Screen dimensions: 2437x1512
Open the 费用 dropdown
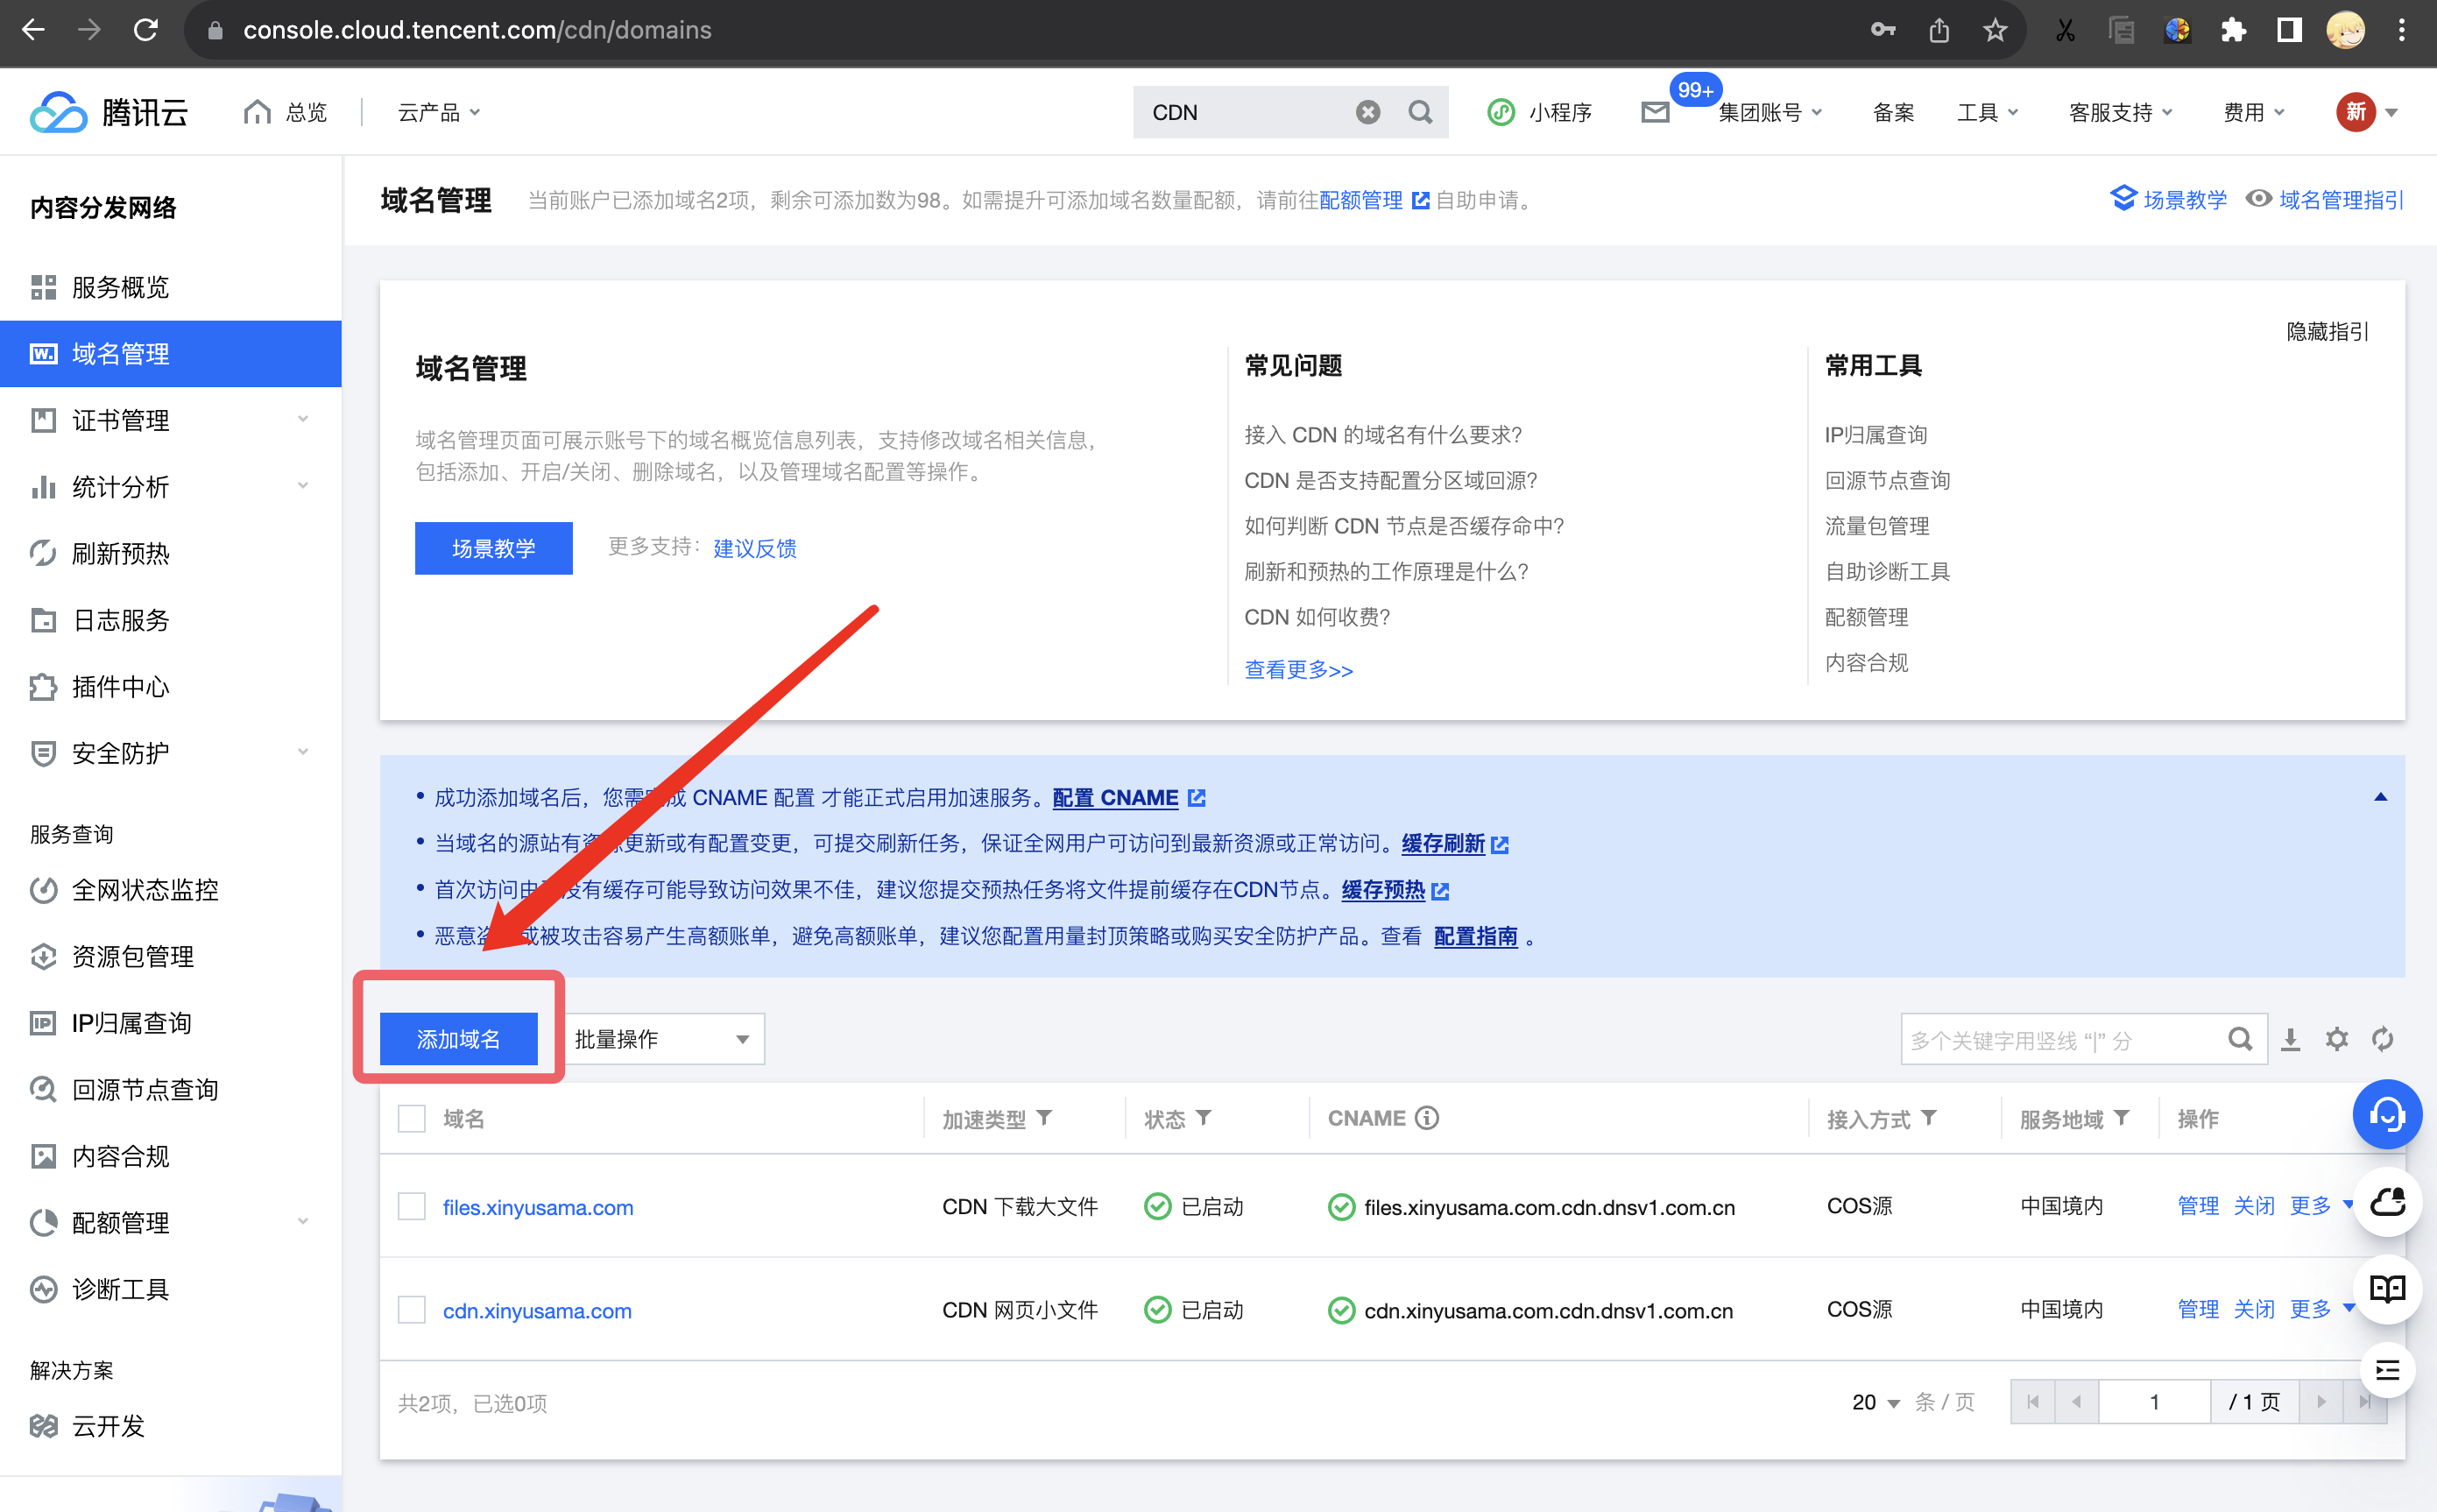(2253, 112)
